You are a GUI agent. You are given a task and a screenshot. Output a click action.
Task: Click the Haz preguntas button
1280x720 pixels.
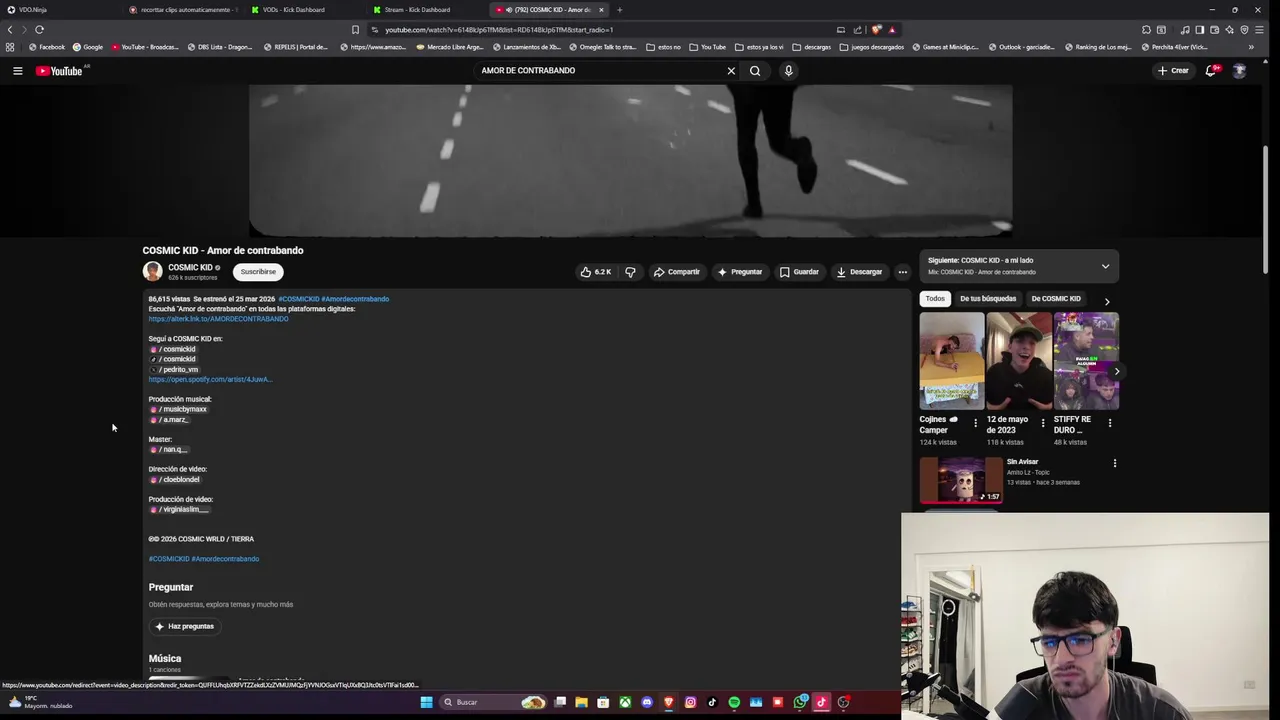pos(184,627)
